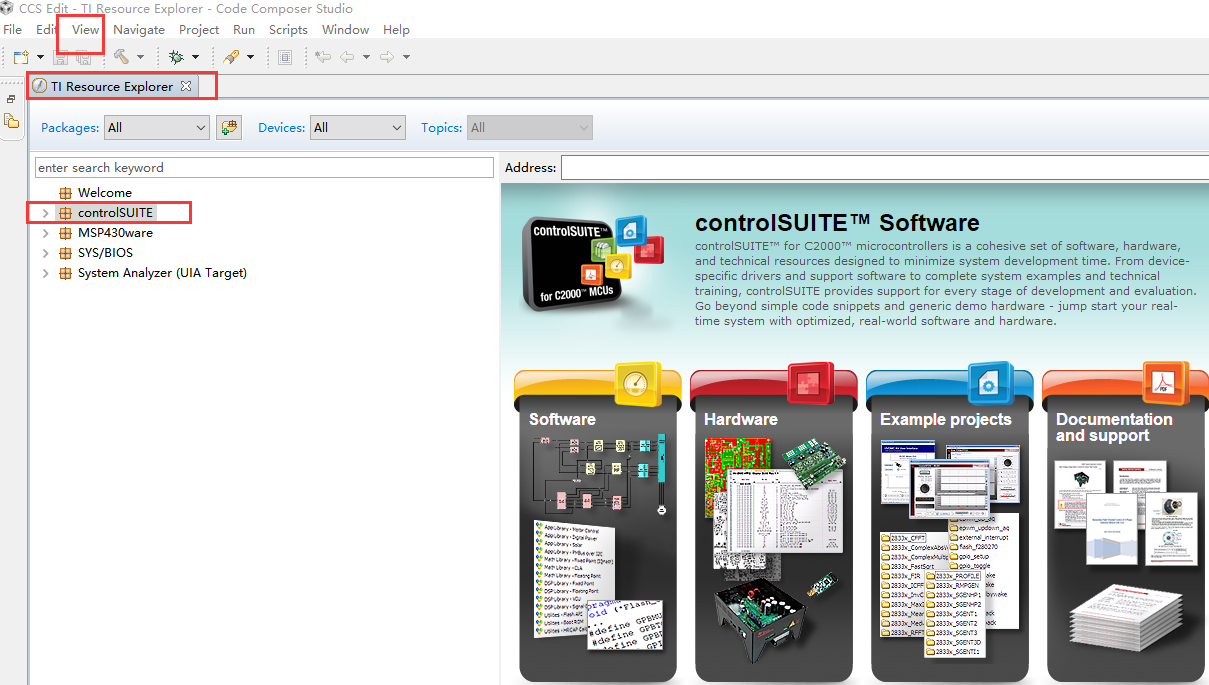Screen dimensions: 1209x685
Task: Click the restore panel icon in left sidebar
Action: [10, 98]
